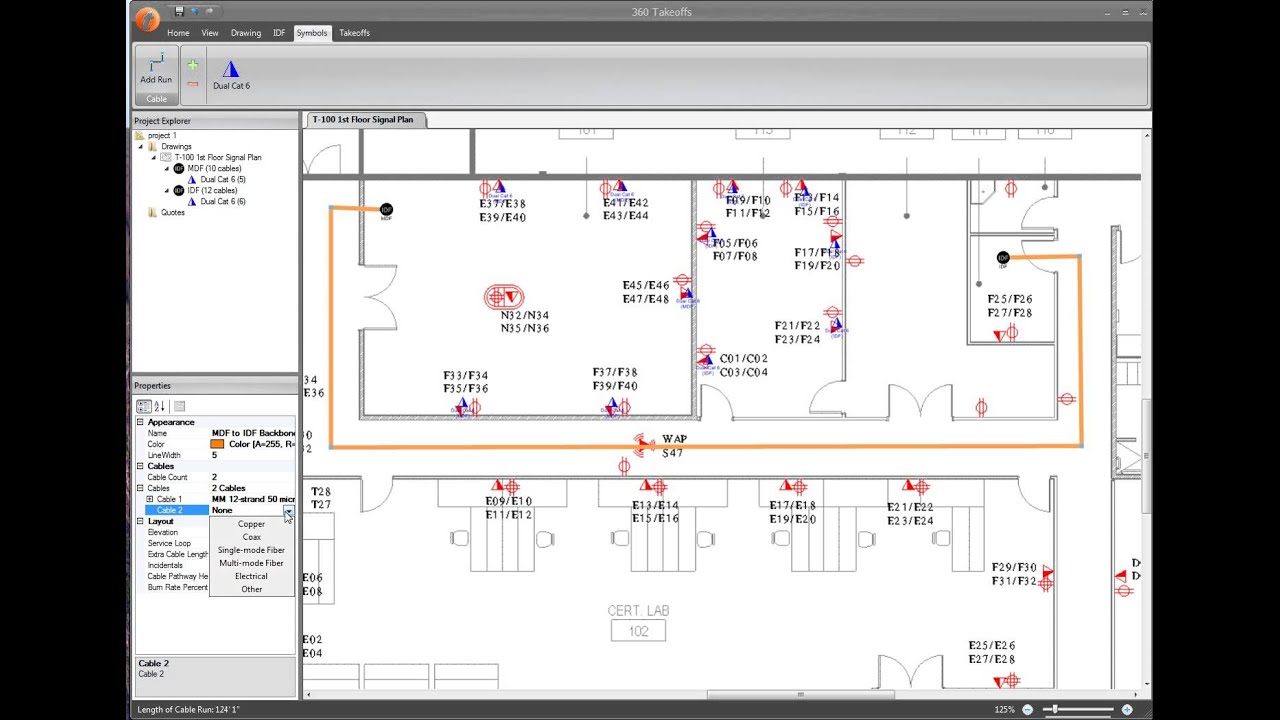Sort Properties grid alphabetically
Image resolution: width=1280 pixels, height=720 pixels.
(159, 406)
